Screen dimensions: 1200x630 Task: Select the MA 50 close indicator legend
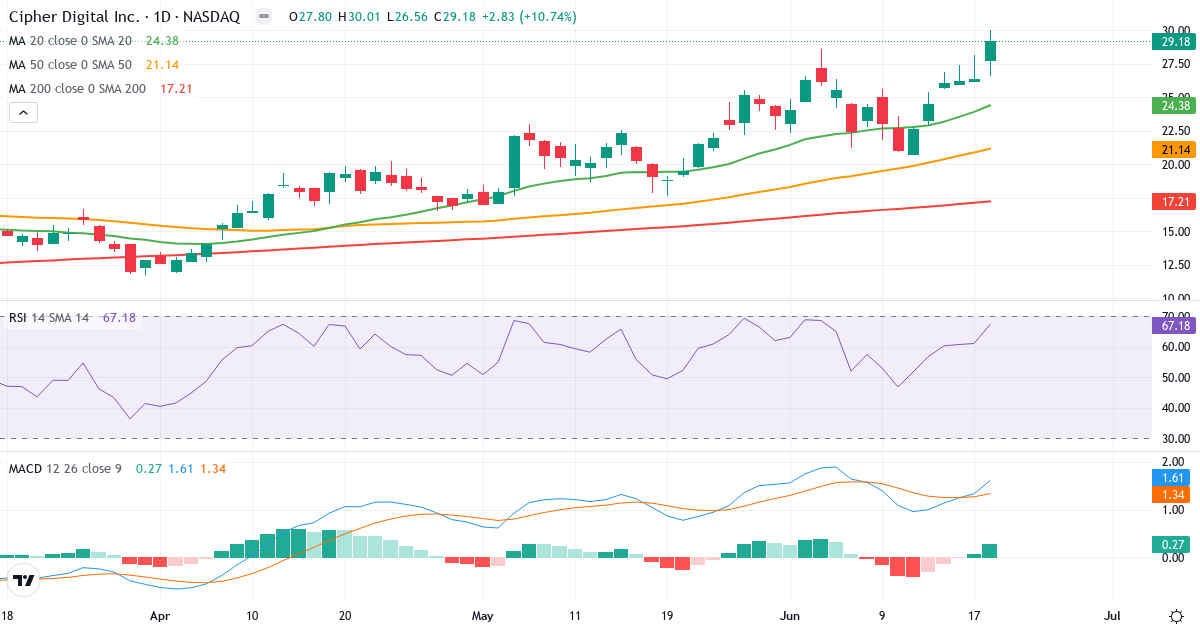[x=70, y=65]
